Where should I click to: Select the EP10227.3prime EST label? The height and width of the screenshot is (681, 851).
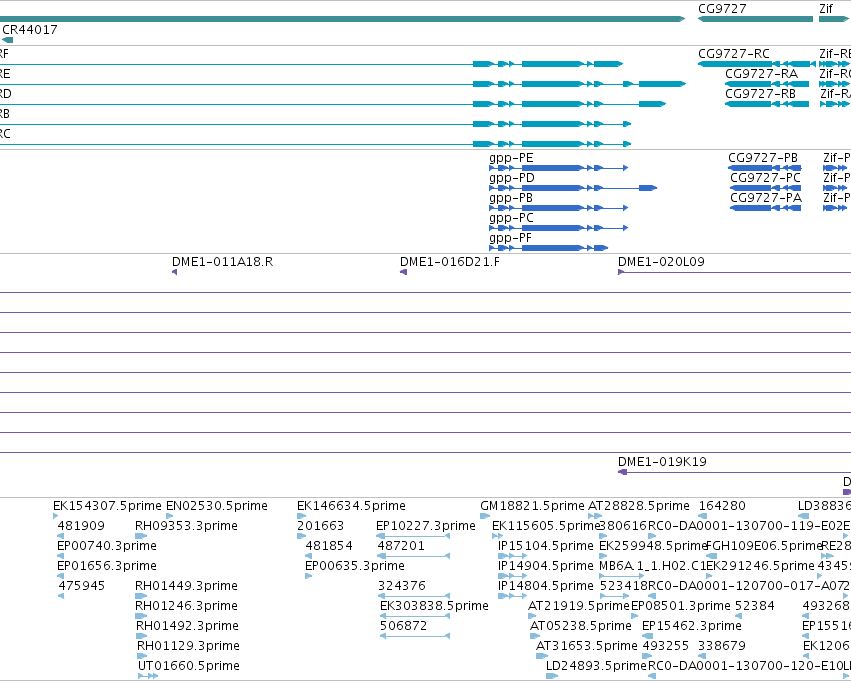[426, 526]
